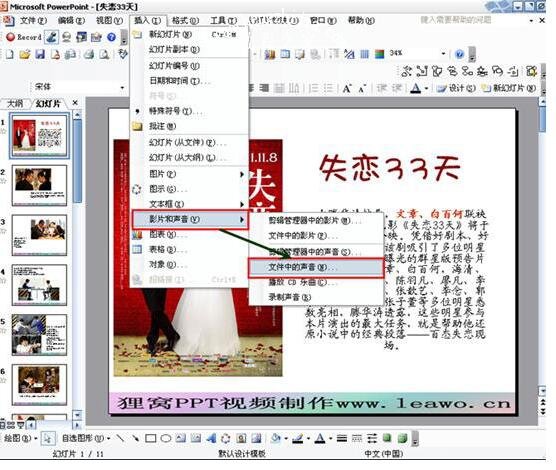
Task: Click the 新幻灯片 button in formatting toolbar
Action: 509,88
